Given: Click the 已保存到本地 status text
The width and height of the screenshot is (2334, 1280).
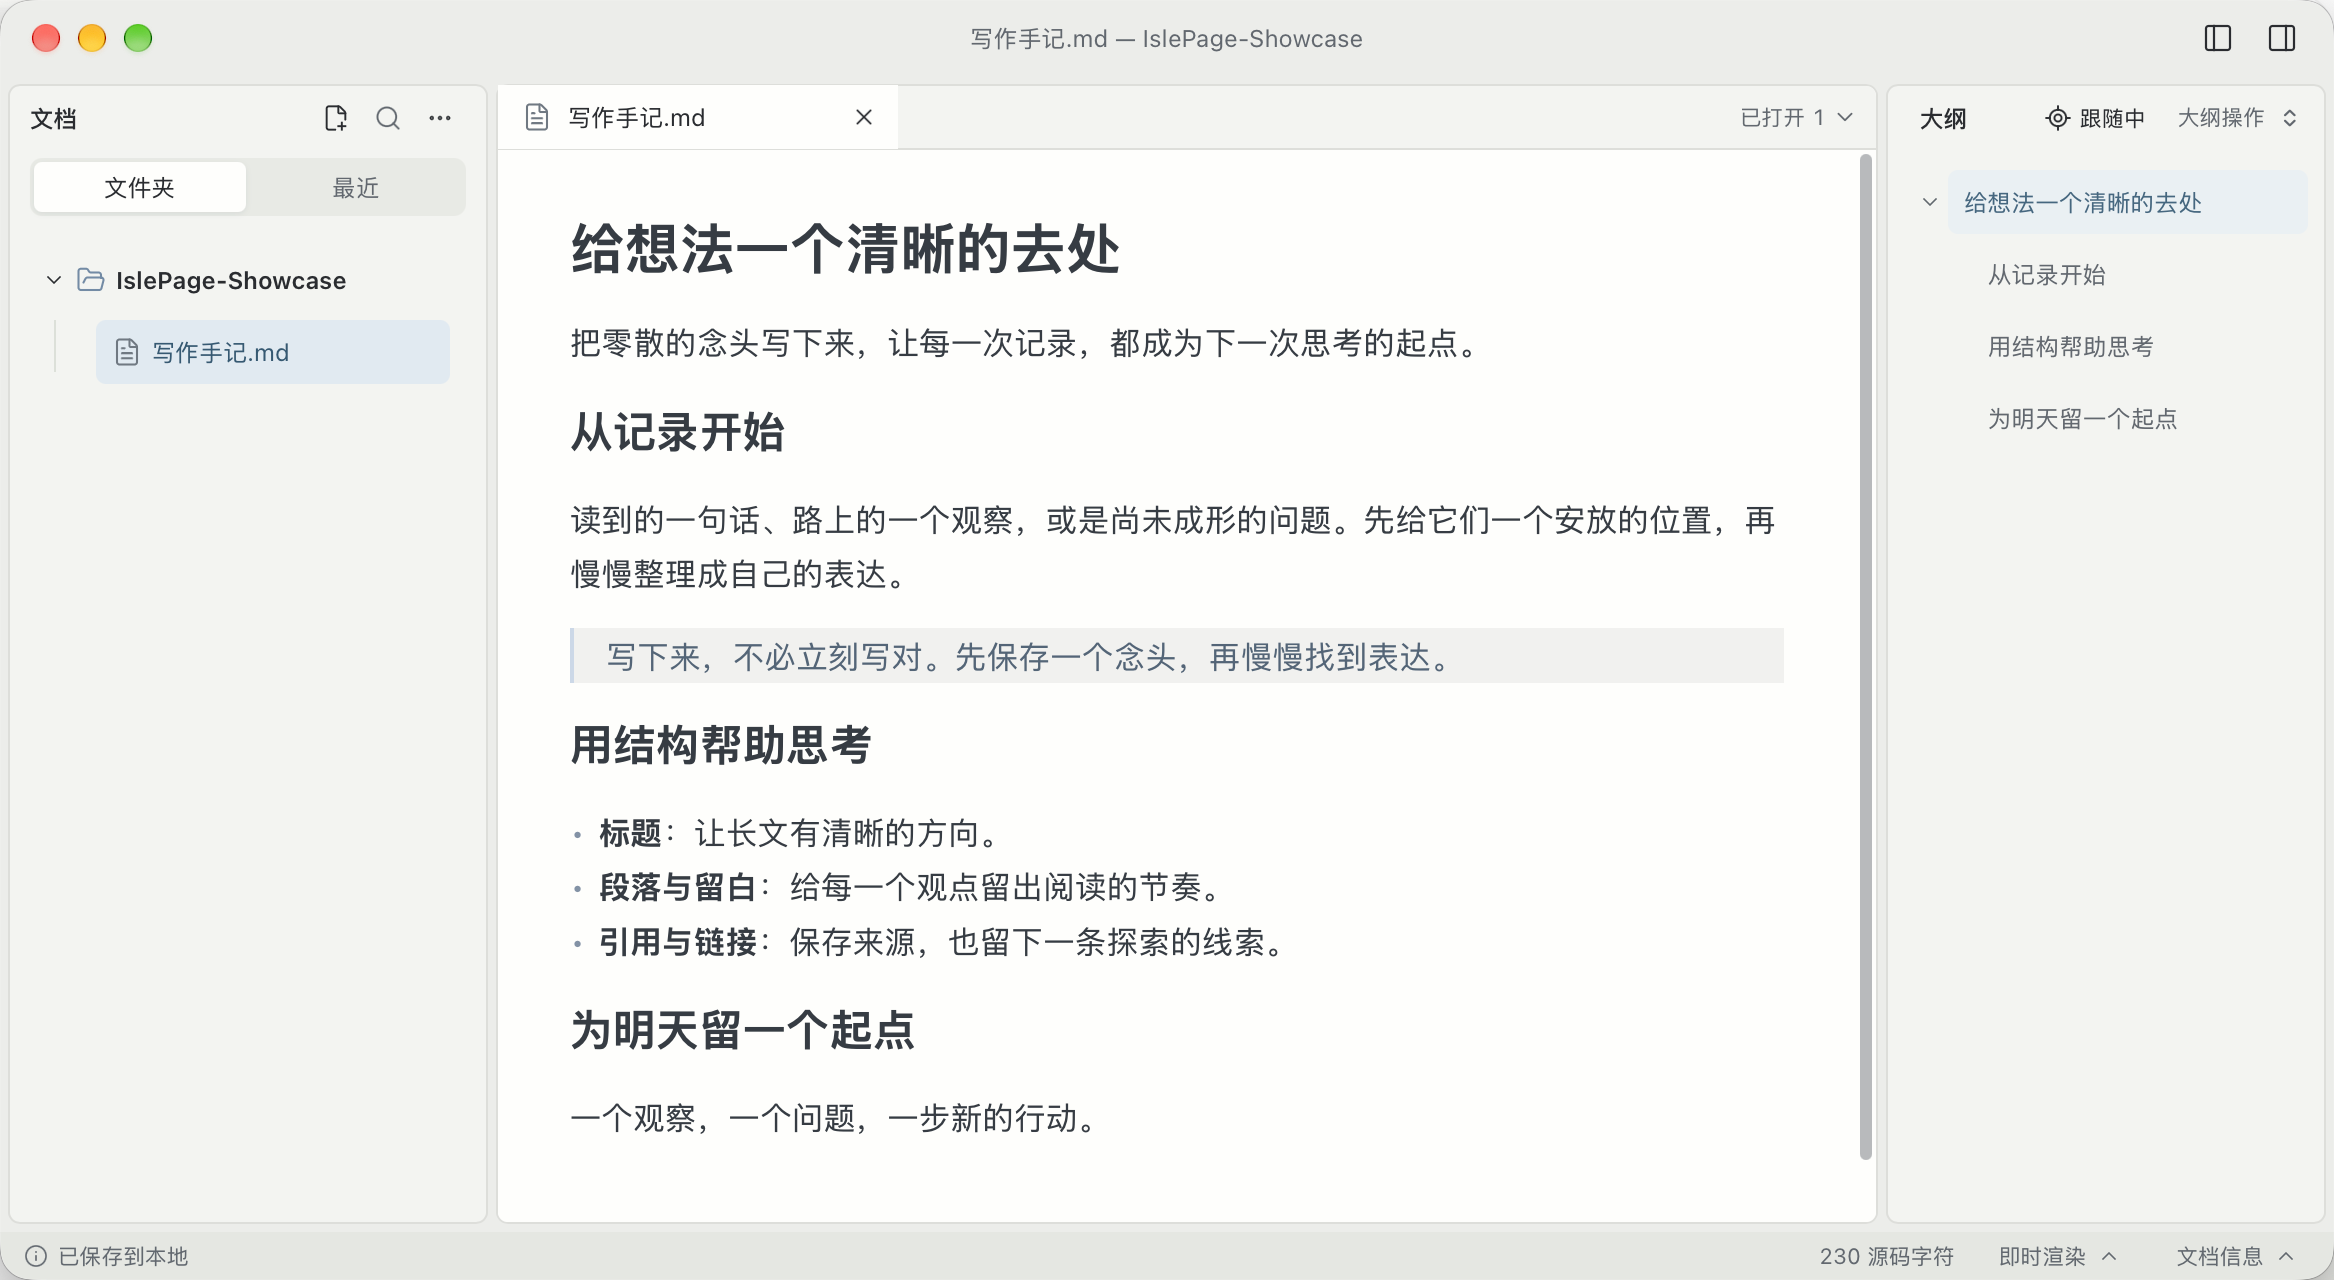Looking at the screenshot, I should 123,1256.
